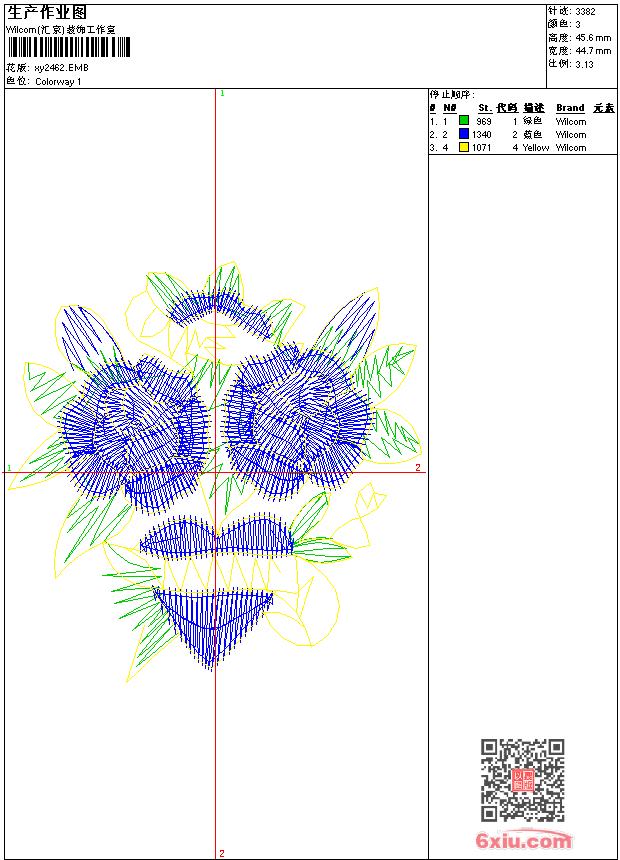
Task: Click the 'Colorway 1' label
Action: pos(58,82)
